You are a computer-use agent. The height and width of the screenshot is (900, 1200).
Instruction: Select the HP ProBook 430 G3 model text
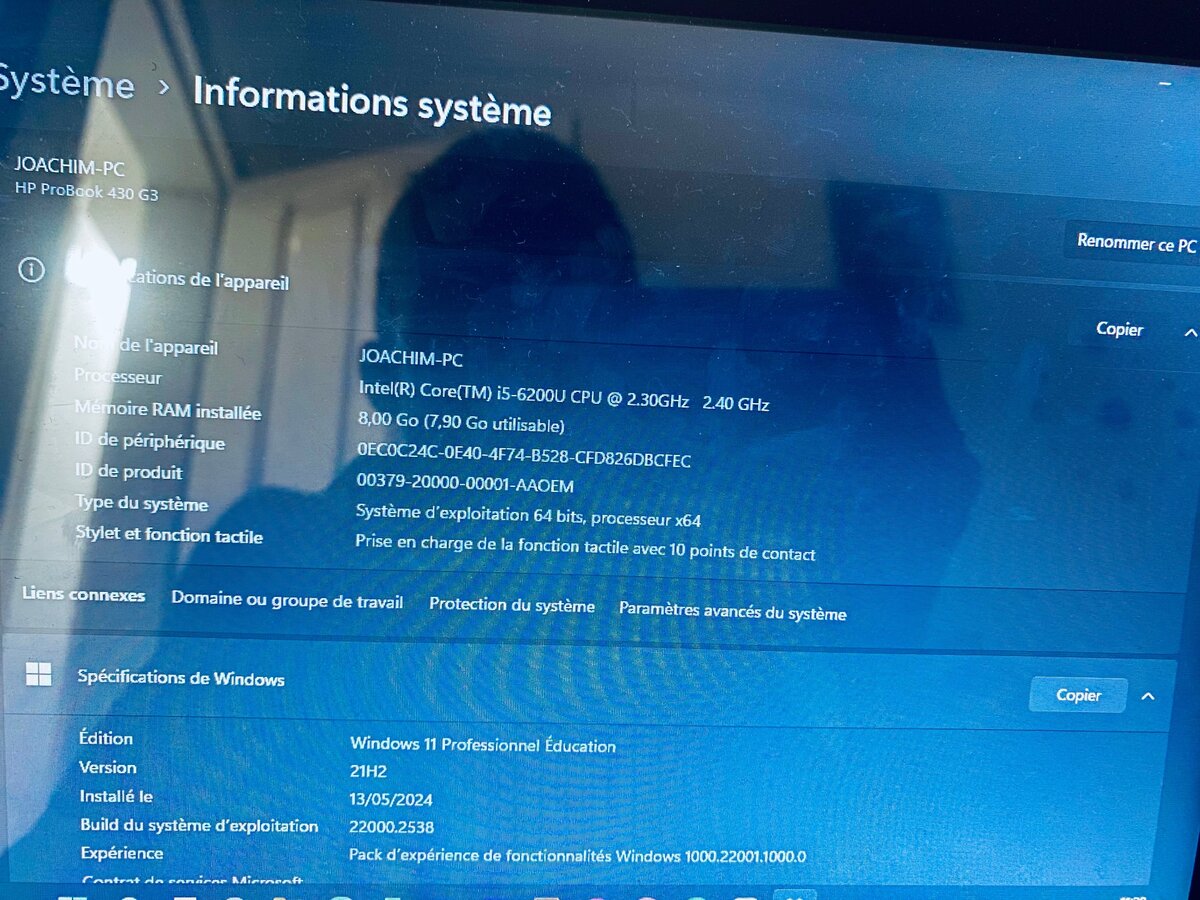click(x=86, y=191)
